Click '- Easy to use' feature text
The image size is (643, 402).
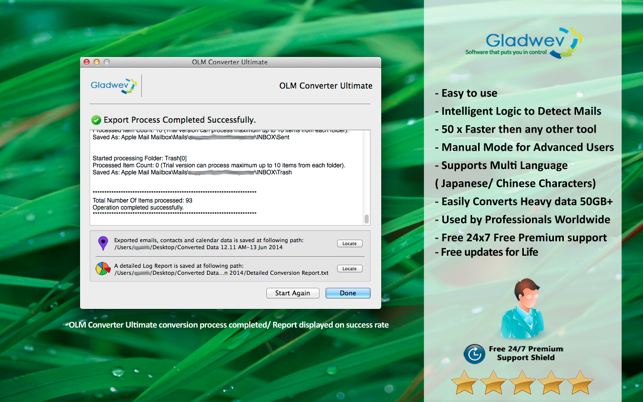(x=466, y=94)
